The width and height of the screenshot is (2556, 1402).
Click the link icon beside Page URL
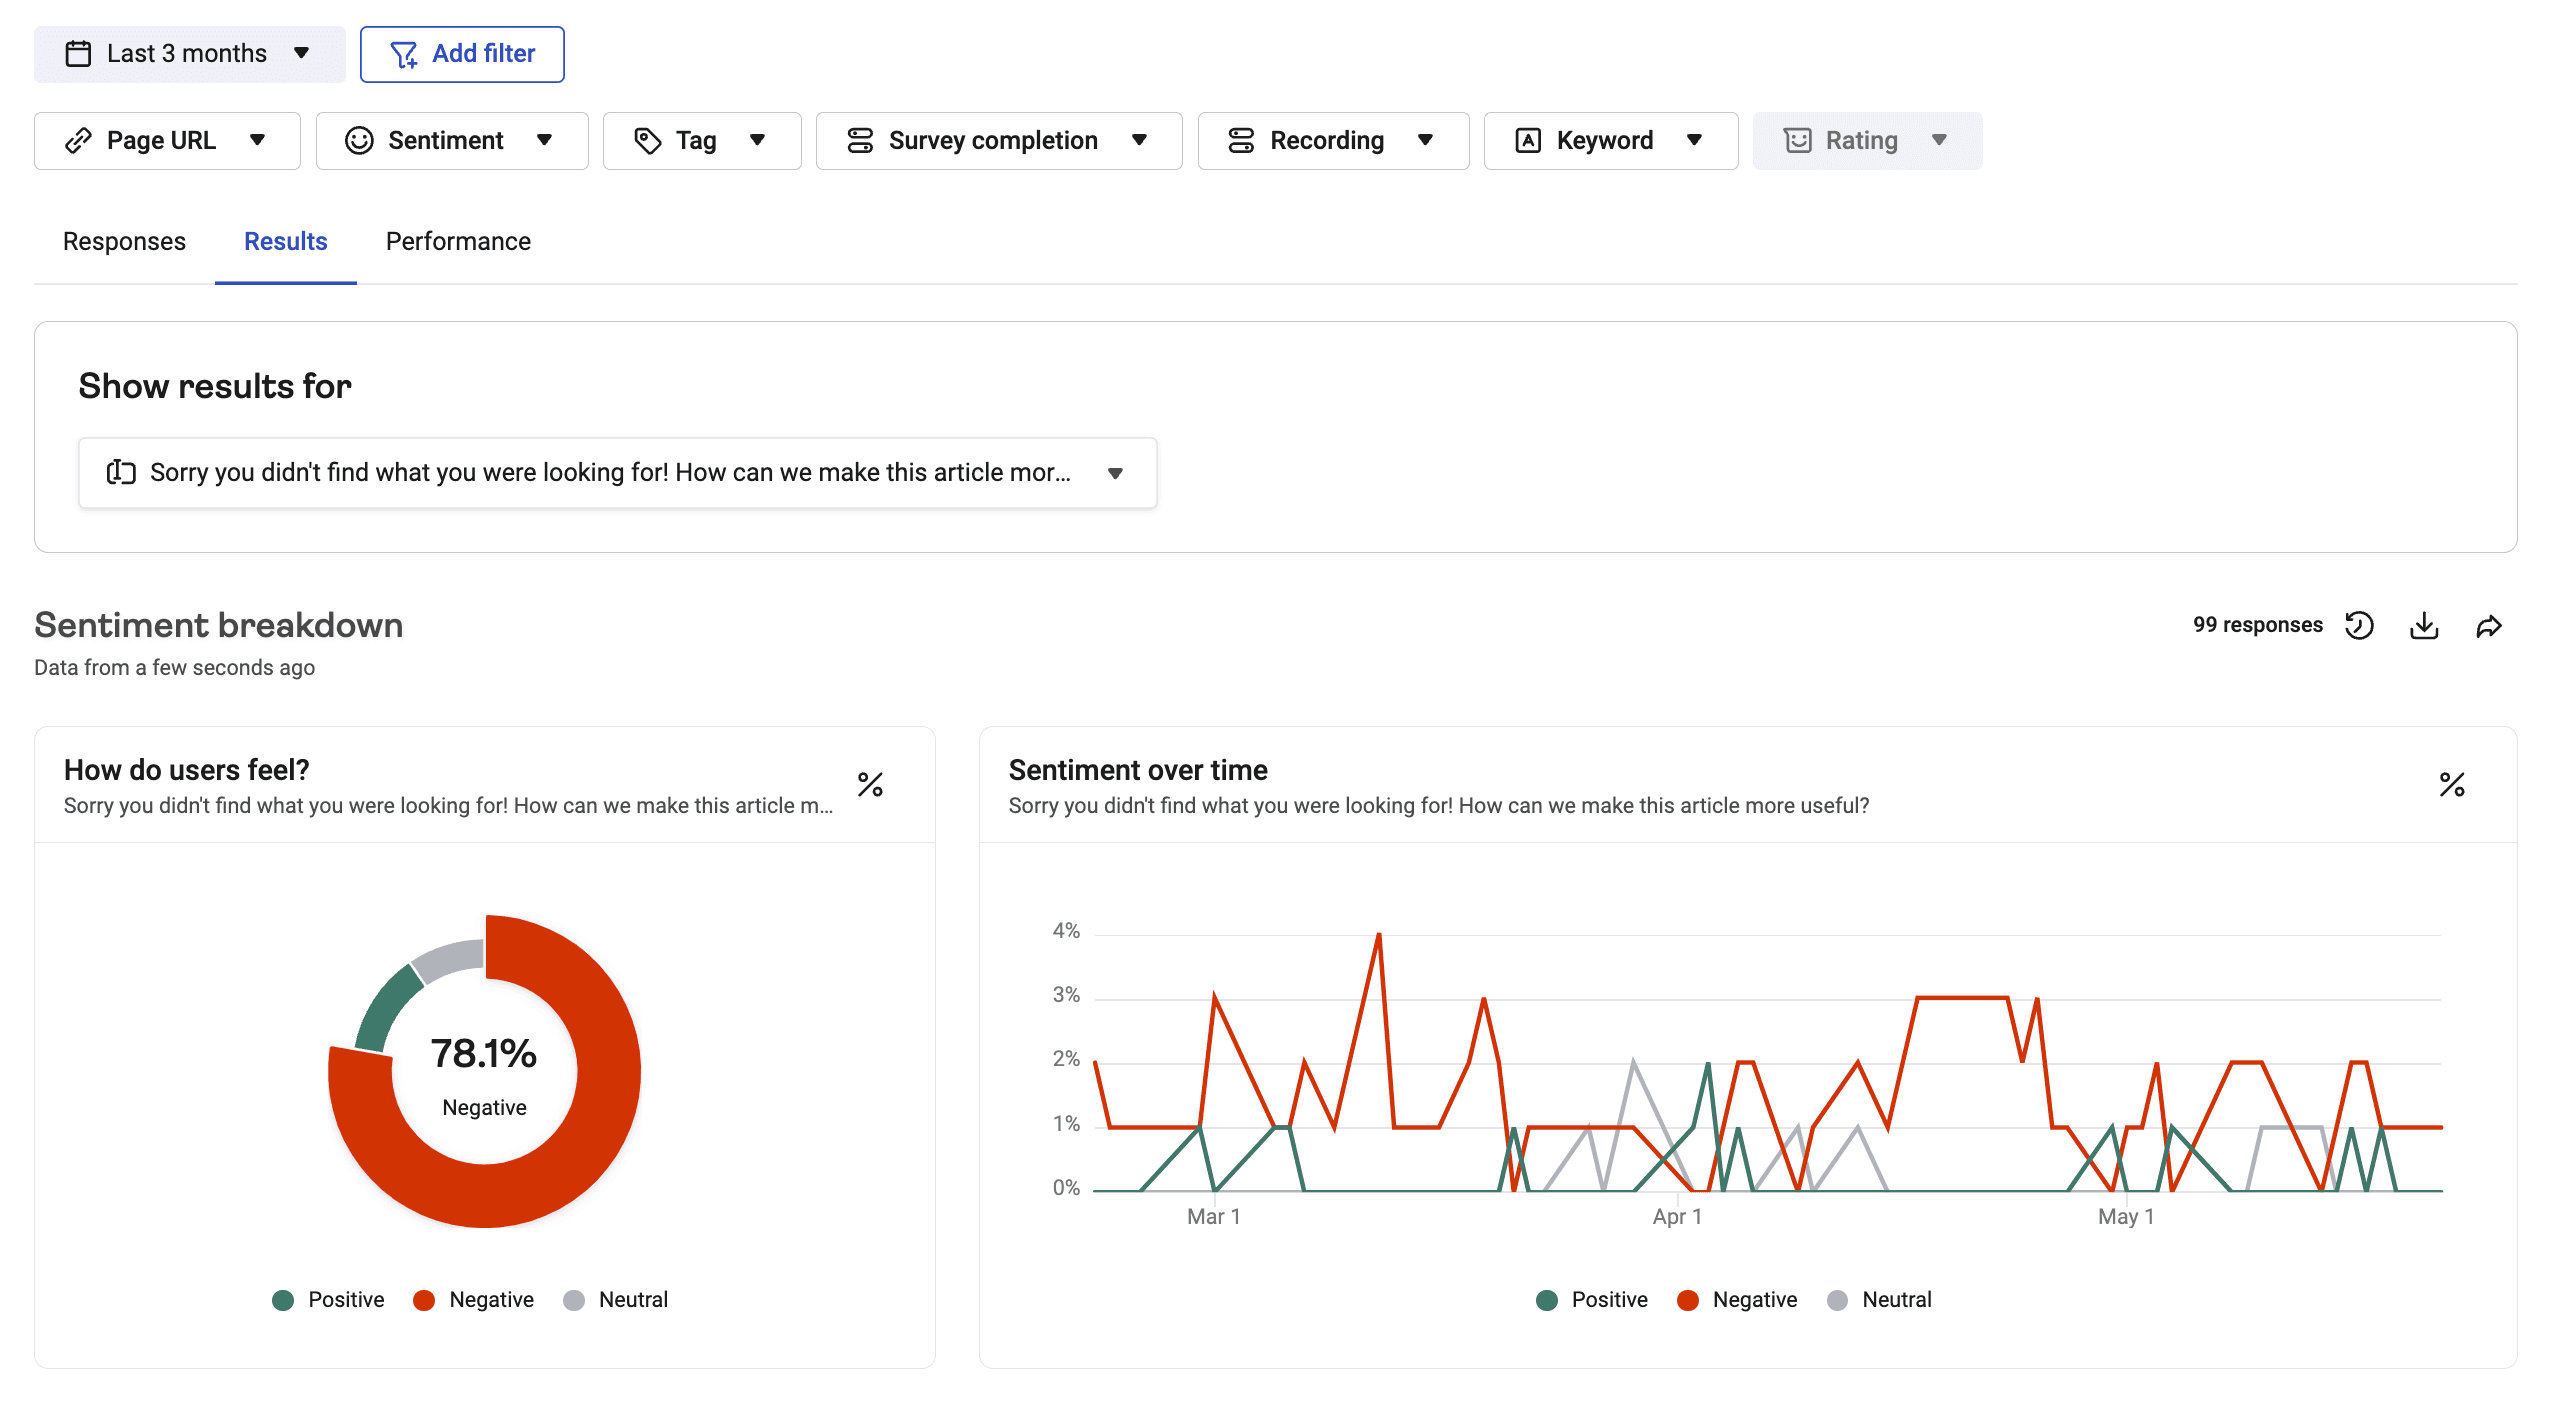tap(78, 141)
